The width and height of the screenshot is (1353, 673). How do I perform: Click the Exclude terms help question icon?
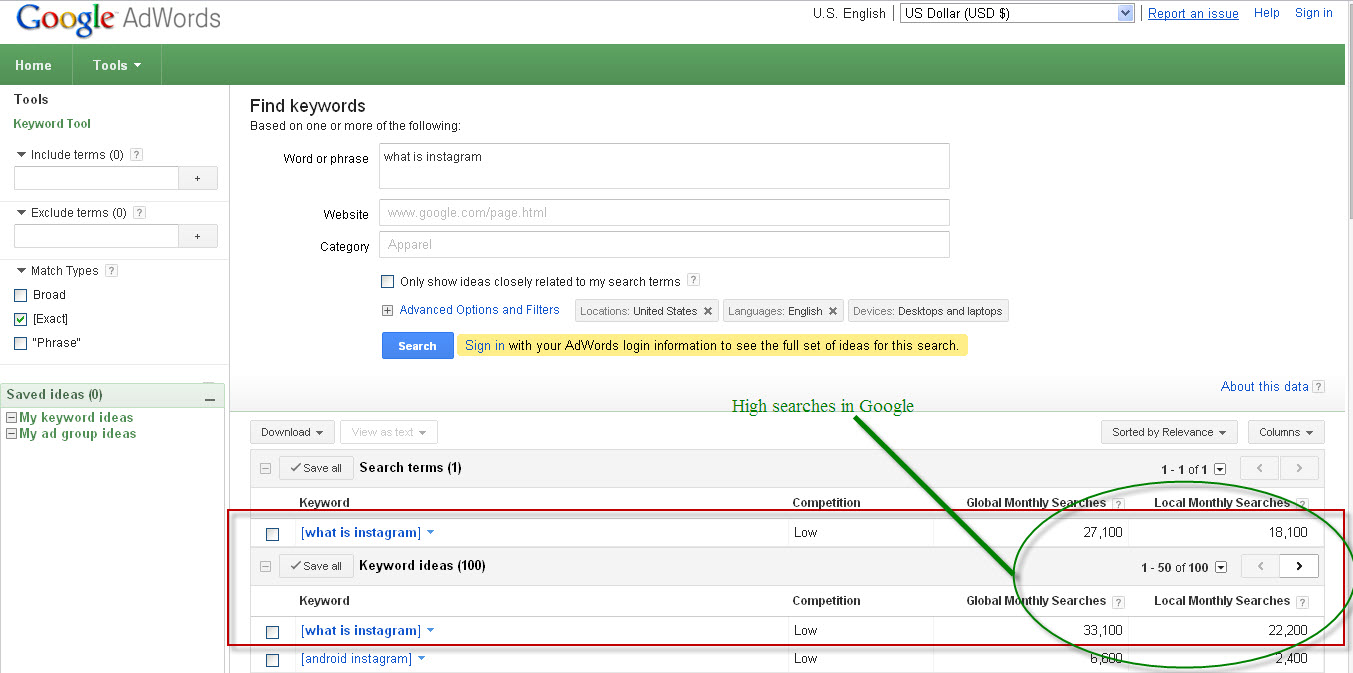coord(140,213)
